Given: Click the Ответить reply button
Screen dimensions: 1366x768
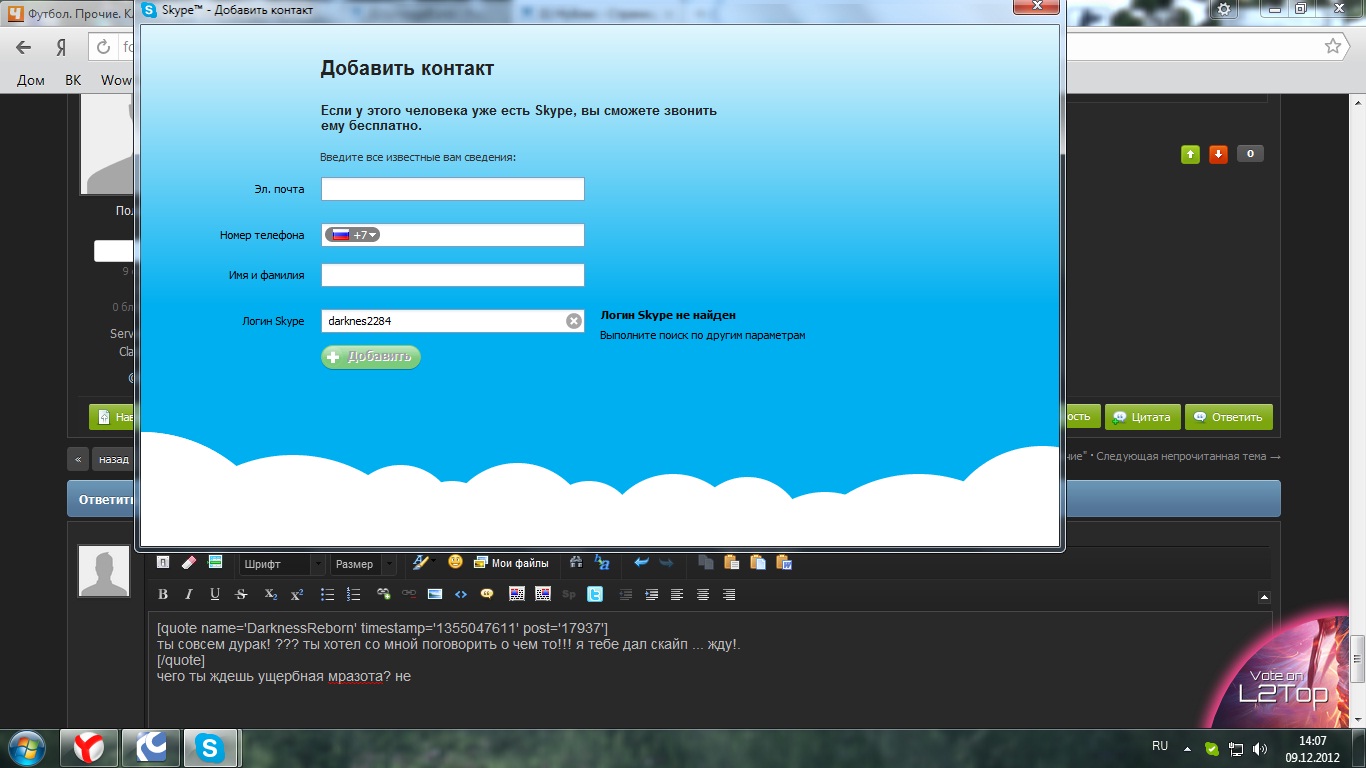Looking at the screenshot, I should 1228,417.
